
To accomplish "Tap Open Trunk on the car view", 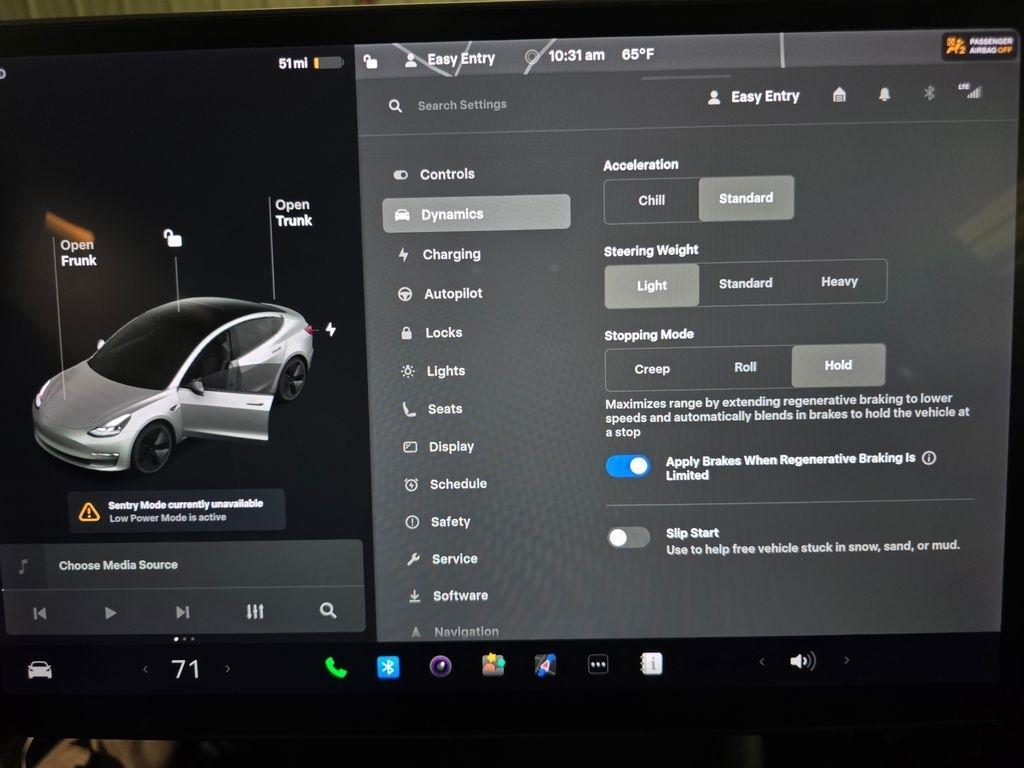I will (293, 213).
